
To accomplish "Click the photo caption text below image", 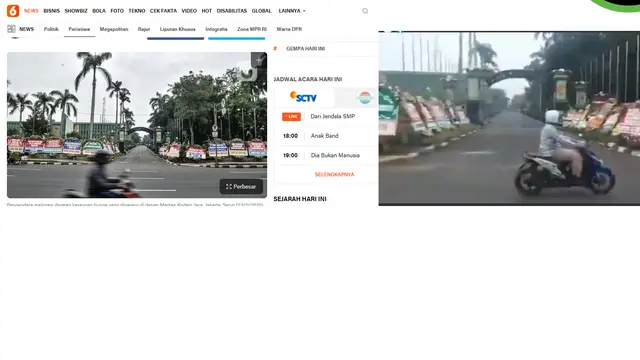I will 135,204.
